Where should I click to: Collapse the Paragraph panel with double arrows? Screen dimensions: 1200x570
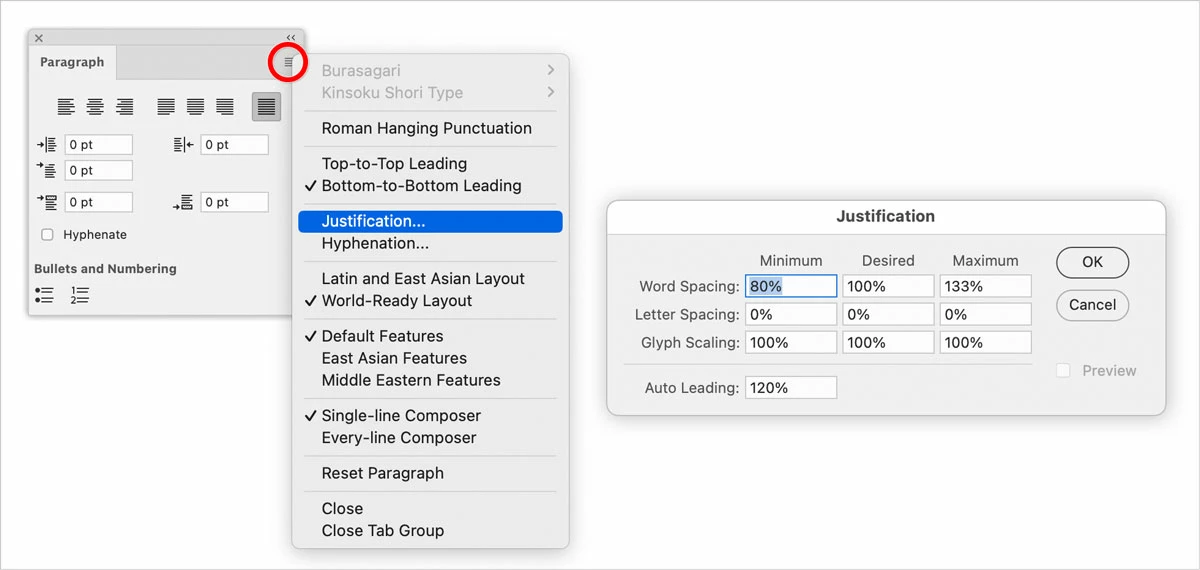(291, 38)
